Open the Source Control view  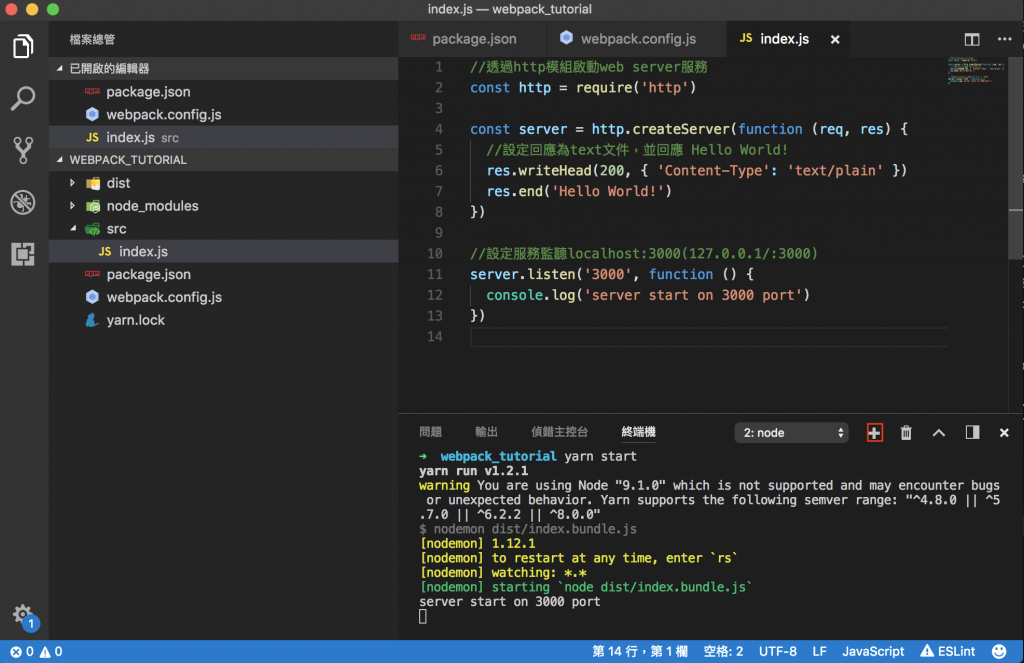(x=22, y=150)
